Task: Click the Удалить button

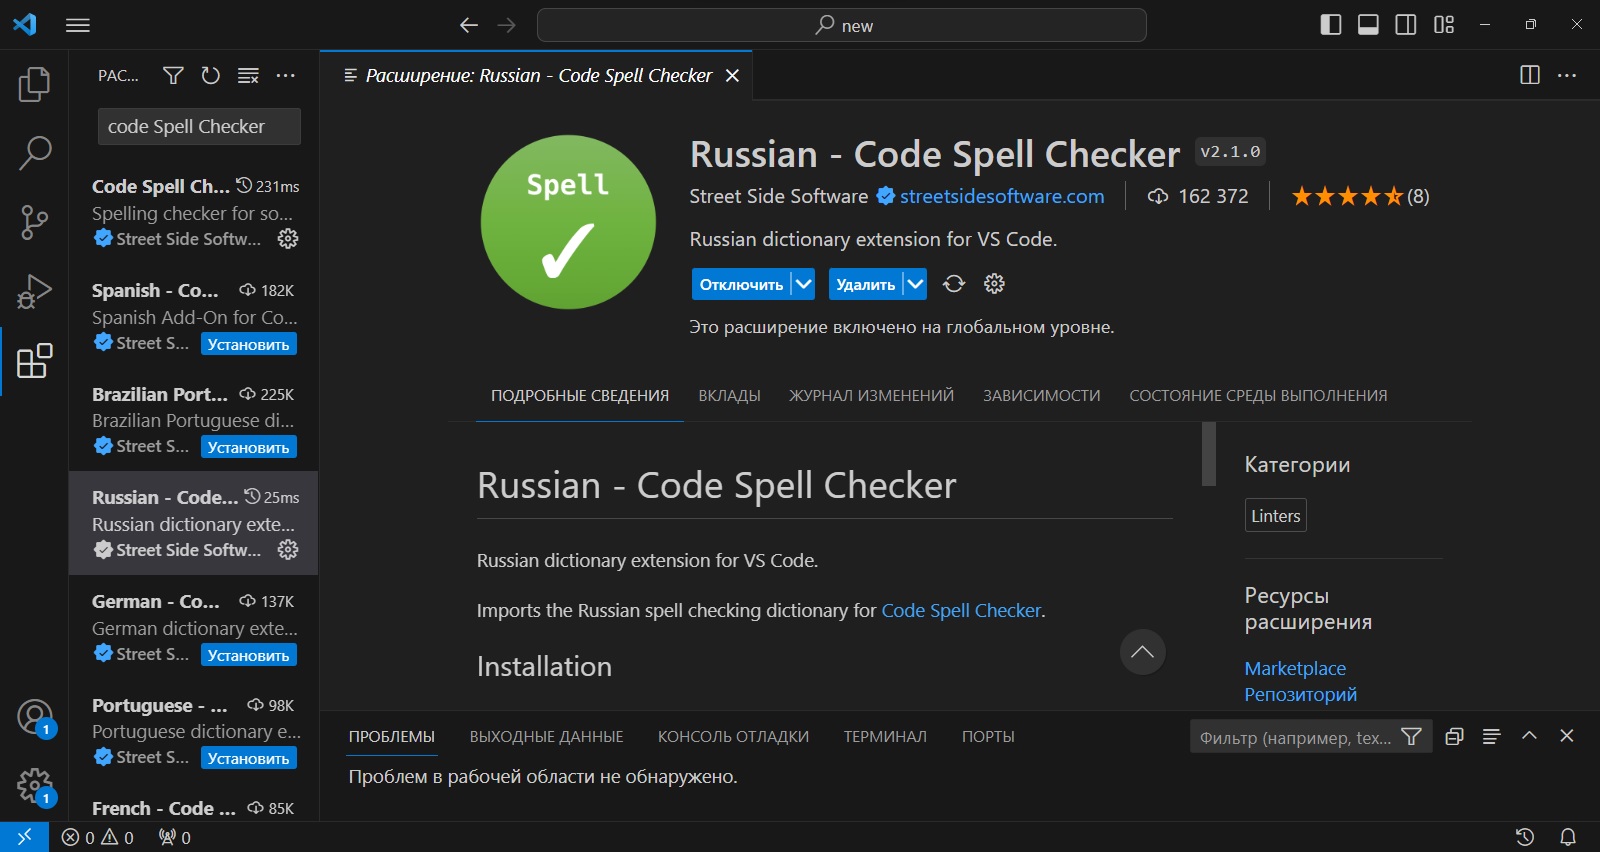Action: 865,284
